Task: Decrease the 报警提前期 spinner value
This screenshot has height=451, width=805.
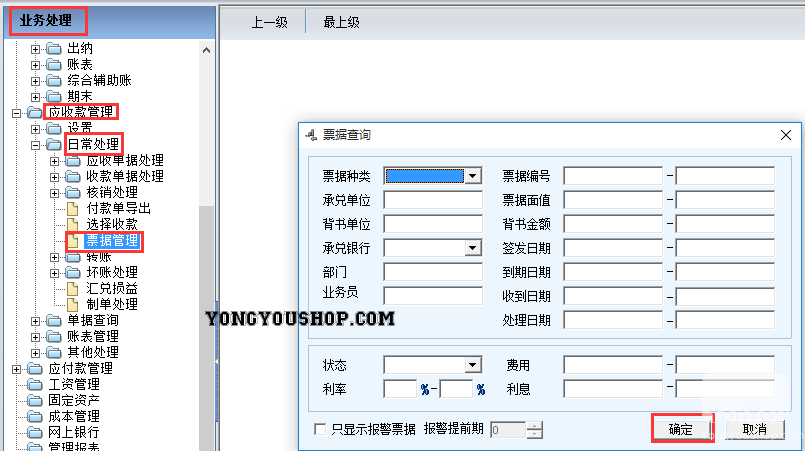Action: click(x=534, y=434)
